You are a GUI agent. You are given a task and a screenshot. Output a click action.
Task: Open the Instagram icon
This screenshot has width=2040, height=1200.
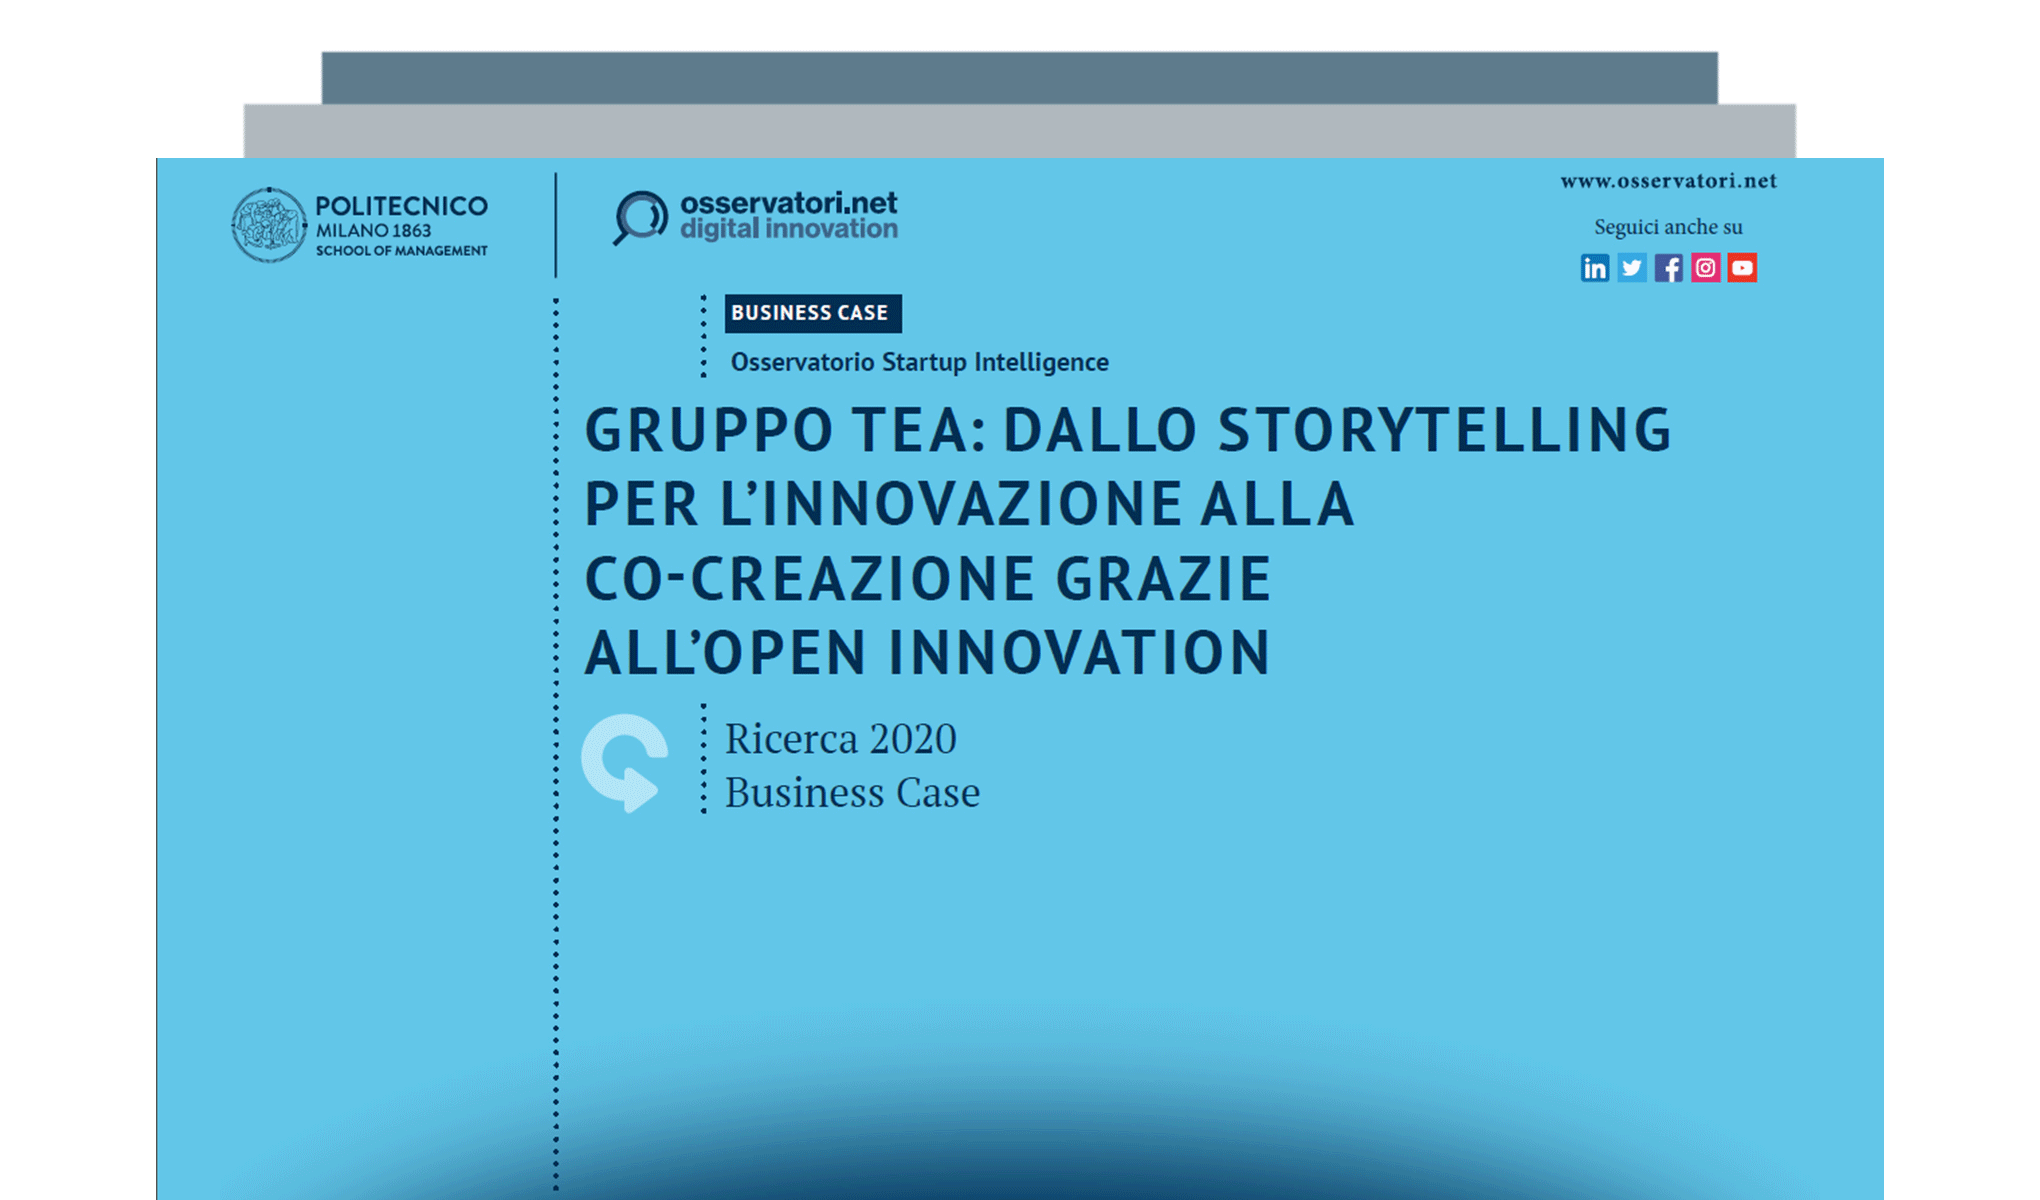click(x=1706, y=267)
